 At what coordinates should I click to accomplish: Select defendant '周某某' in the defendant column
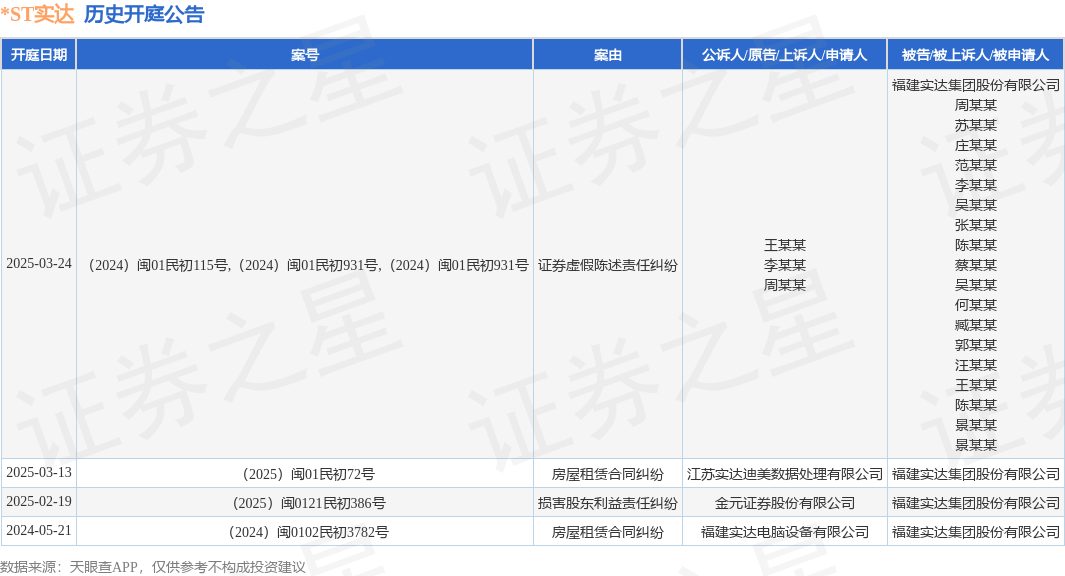click(975, 105)
